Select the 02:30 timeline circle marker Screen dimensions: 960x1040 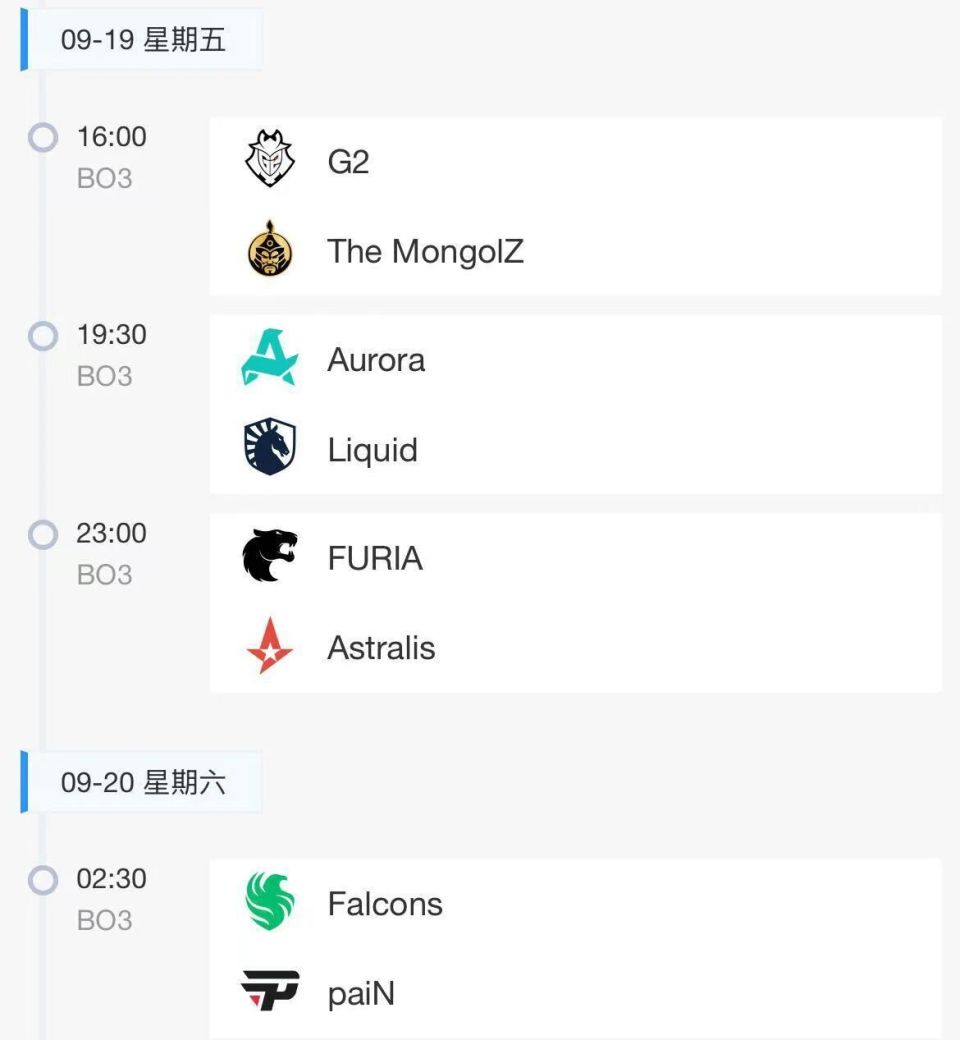(x=43, y=879)
